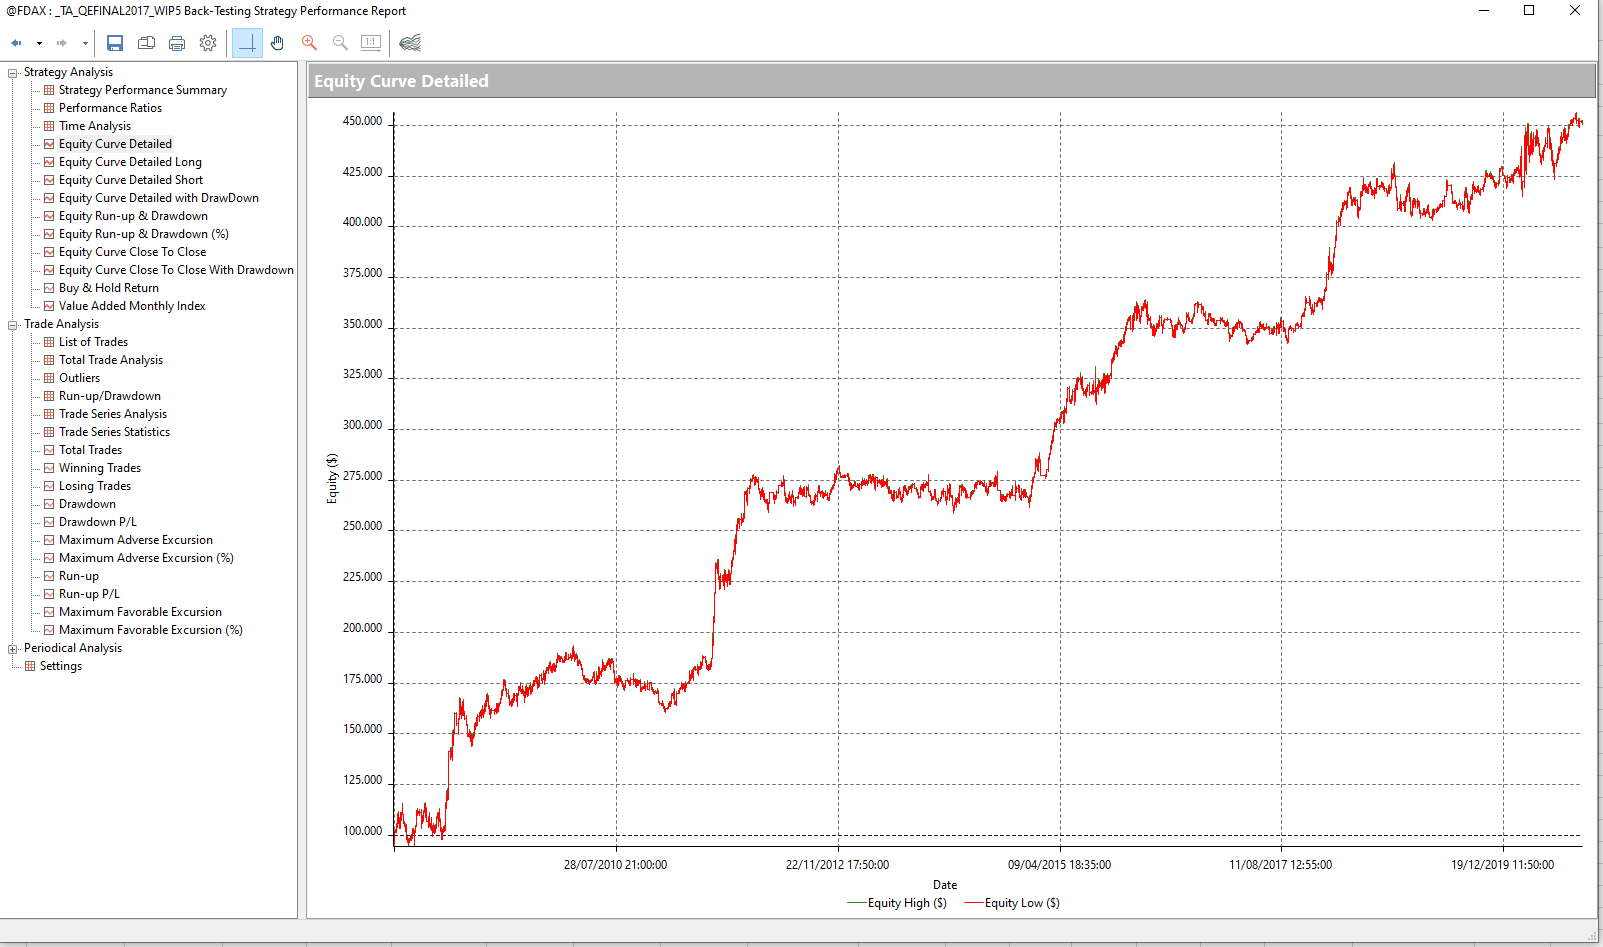Click the save report icon
This screenshot has height=947, width=1603.
pyautogui.click(x=115, y=43)
